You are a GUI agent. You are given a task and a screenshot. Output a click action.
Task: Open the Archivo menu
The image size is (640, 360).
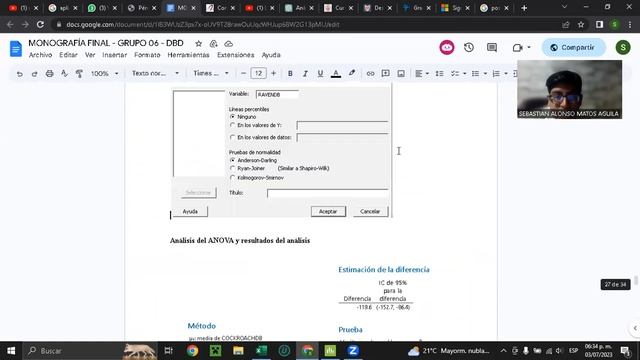40,55
